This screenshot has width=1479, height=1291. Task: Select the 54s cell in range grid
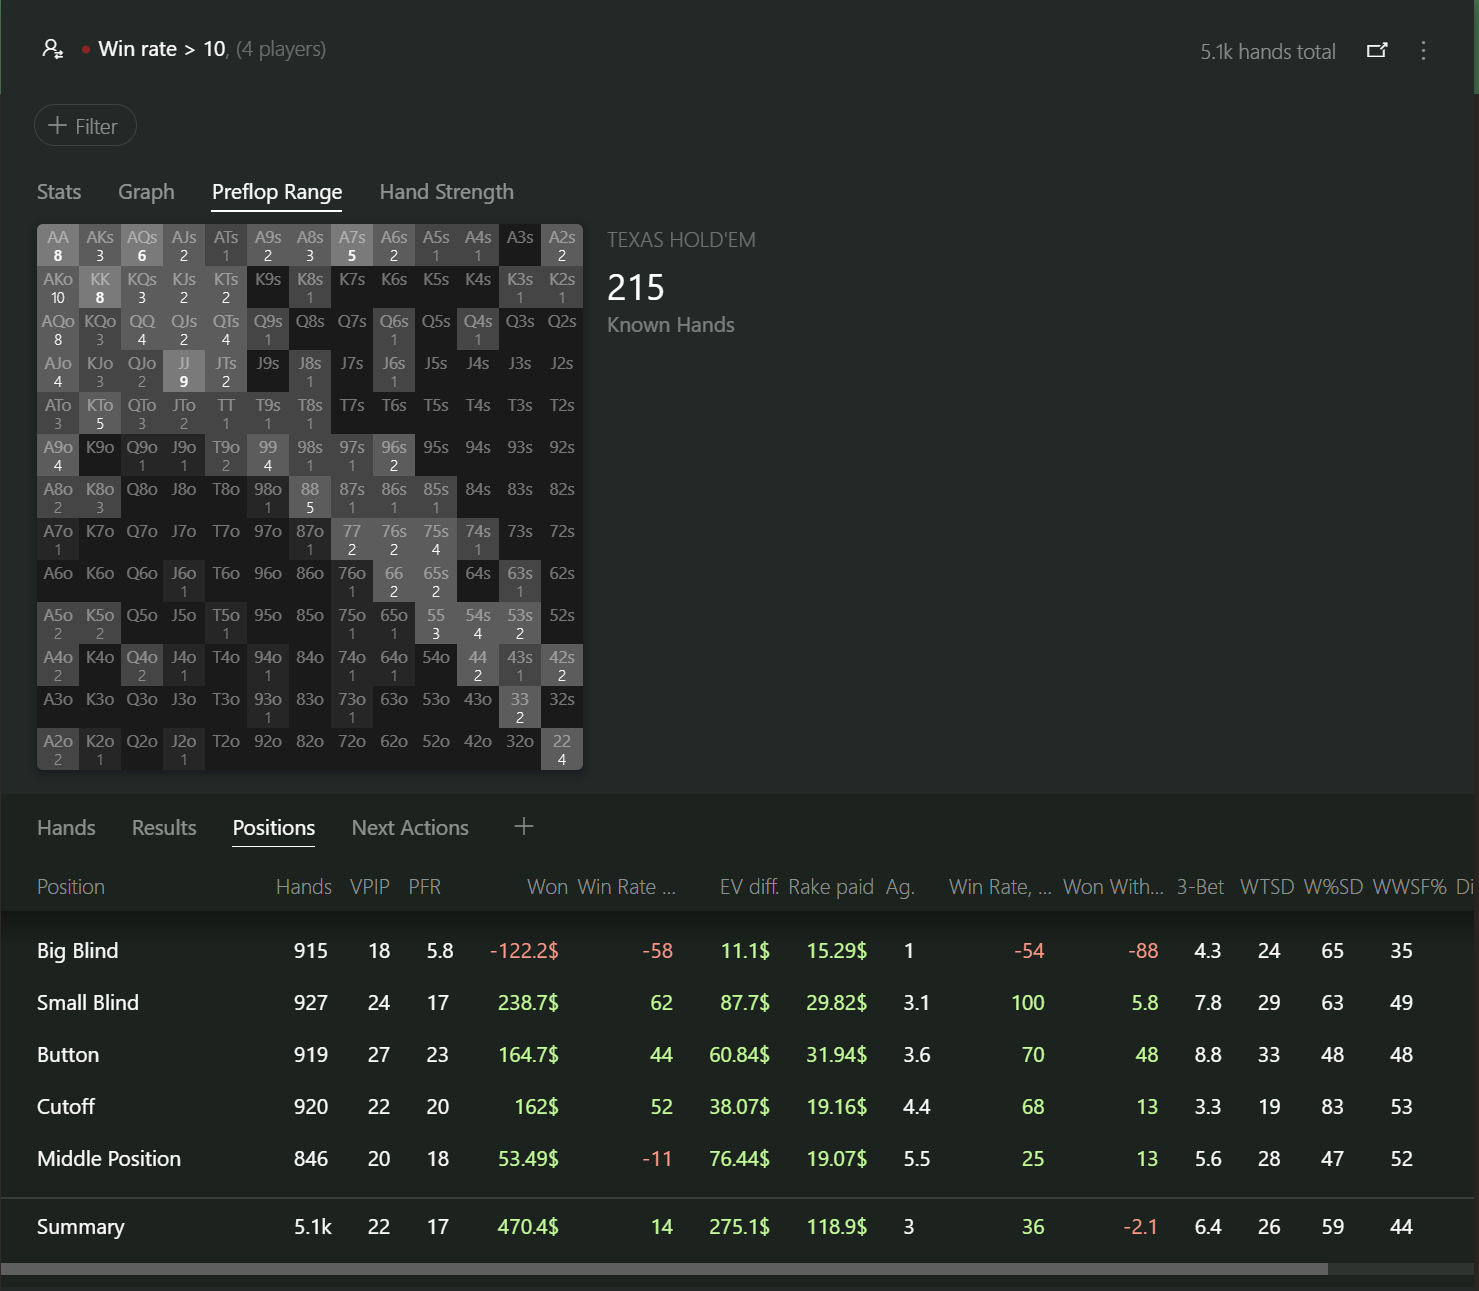[478, 623]
